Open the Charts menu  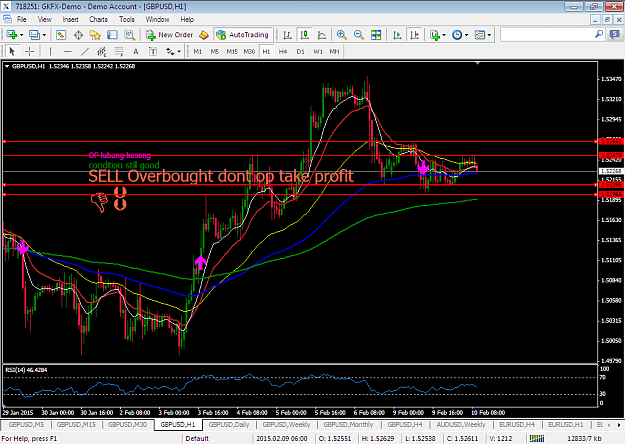point(98,20)
